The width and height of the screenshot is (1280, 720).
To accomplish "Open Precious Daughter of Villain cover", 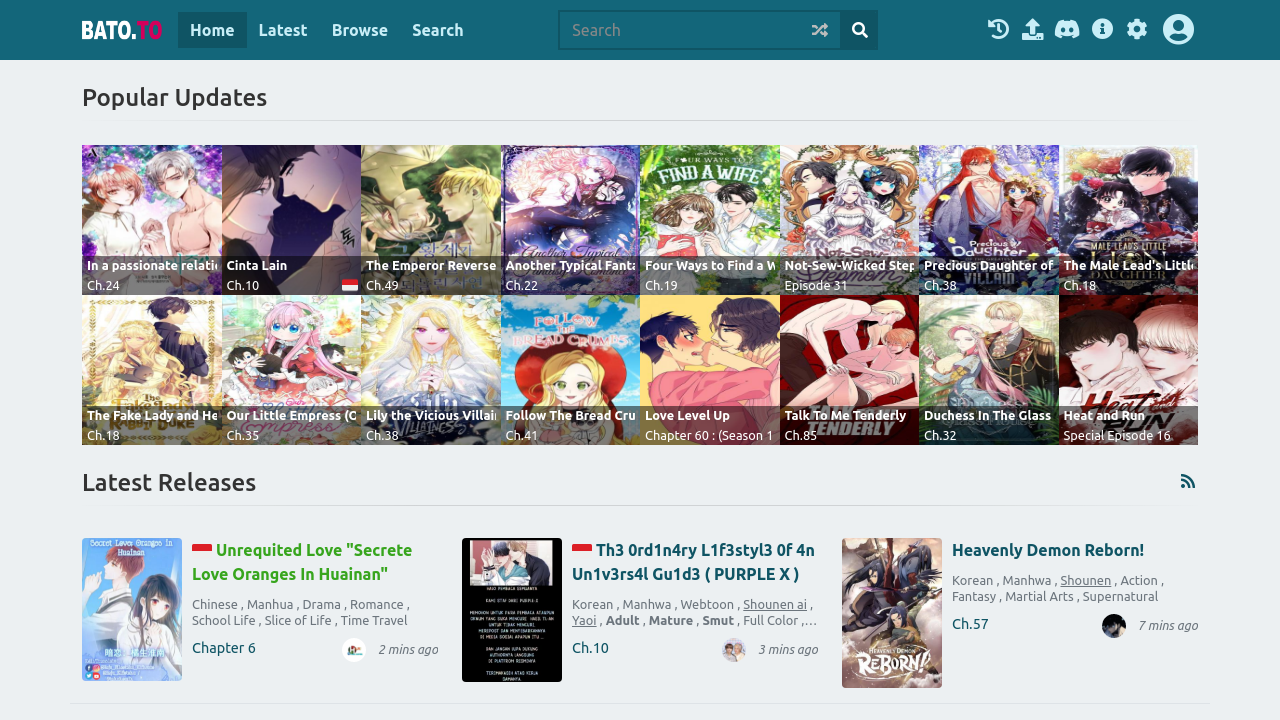I will (989, 220).
